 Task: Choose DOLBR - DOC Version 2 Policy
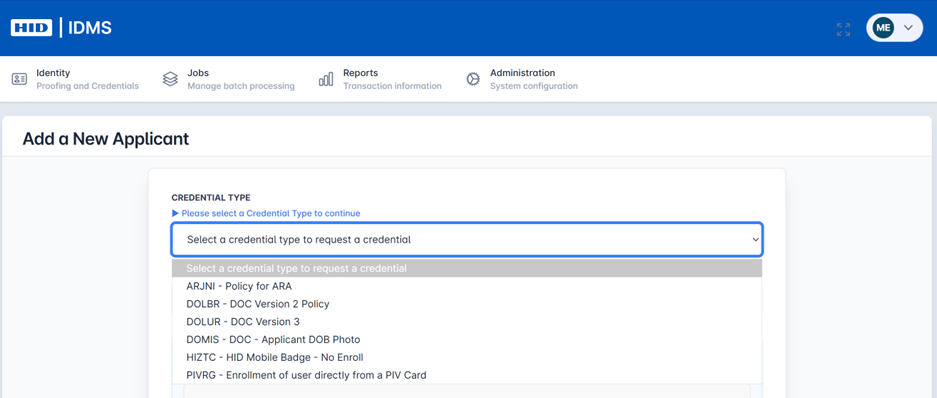click(x=467, y=304)
